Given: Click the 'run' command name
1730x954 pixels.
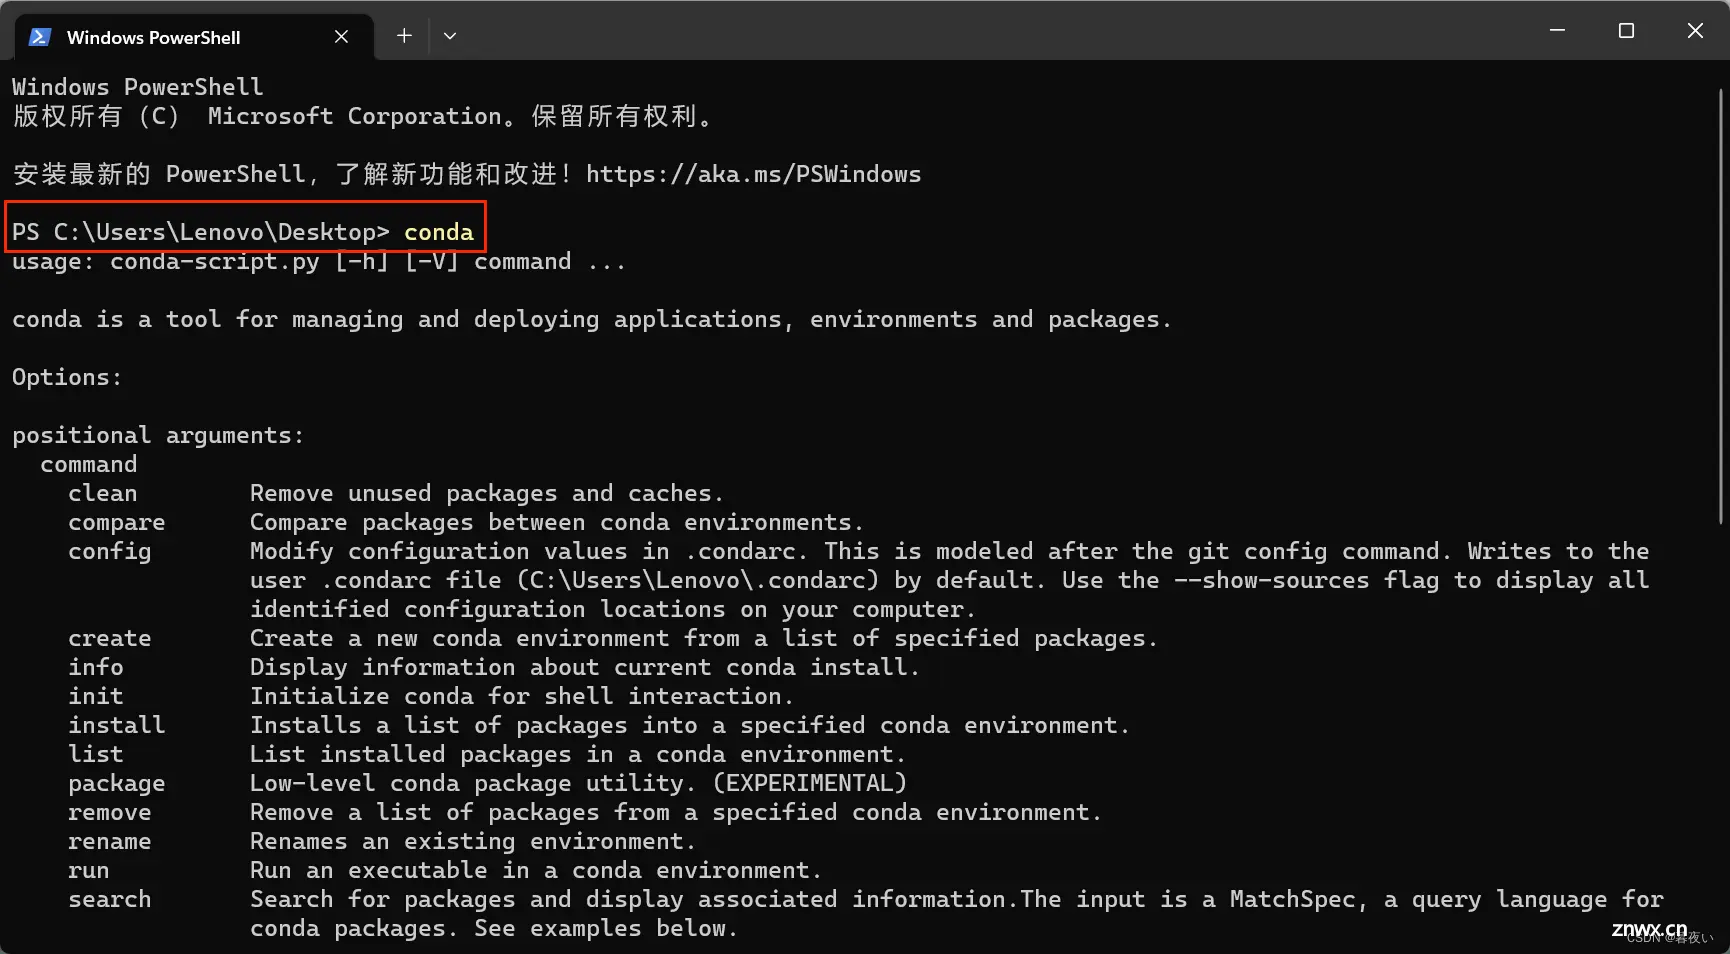Looking at the screenshot, I should tap(89, 870).
